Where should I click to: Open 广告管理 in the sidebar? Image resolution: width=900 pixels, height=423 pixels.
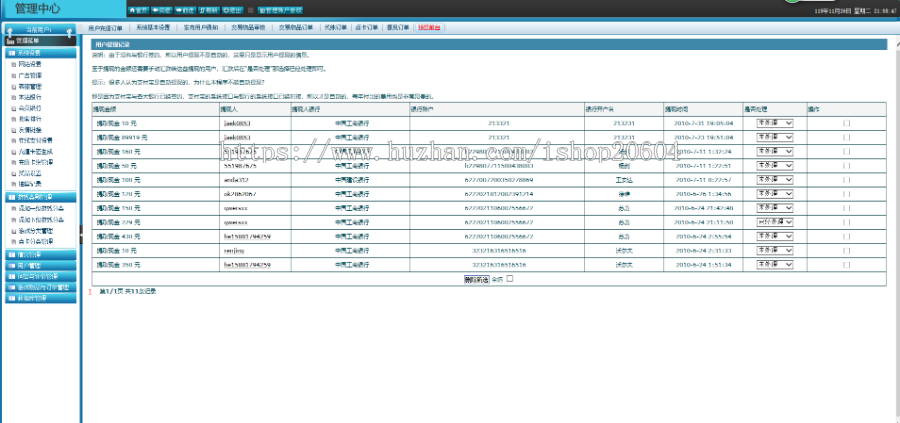29,75
